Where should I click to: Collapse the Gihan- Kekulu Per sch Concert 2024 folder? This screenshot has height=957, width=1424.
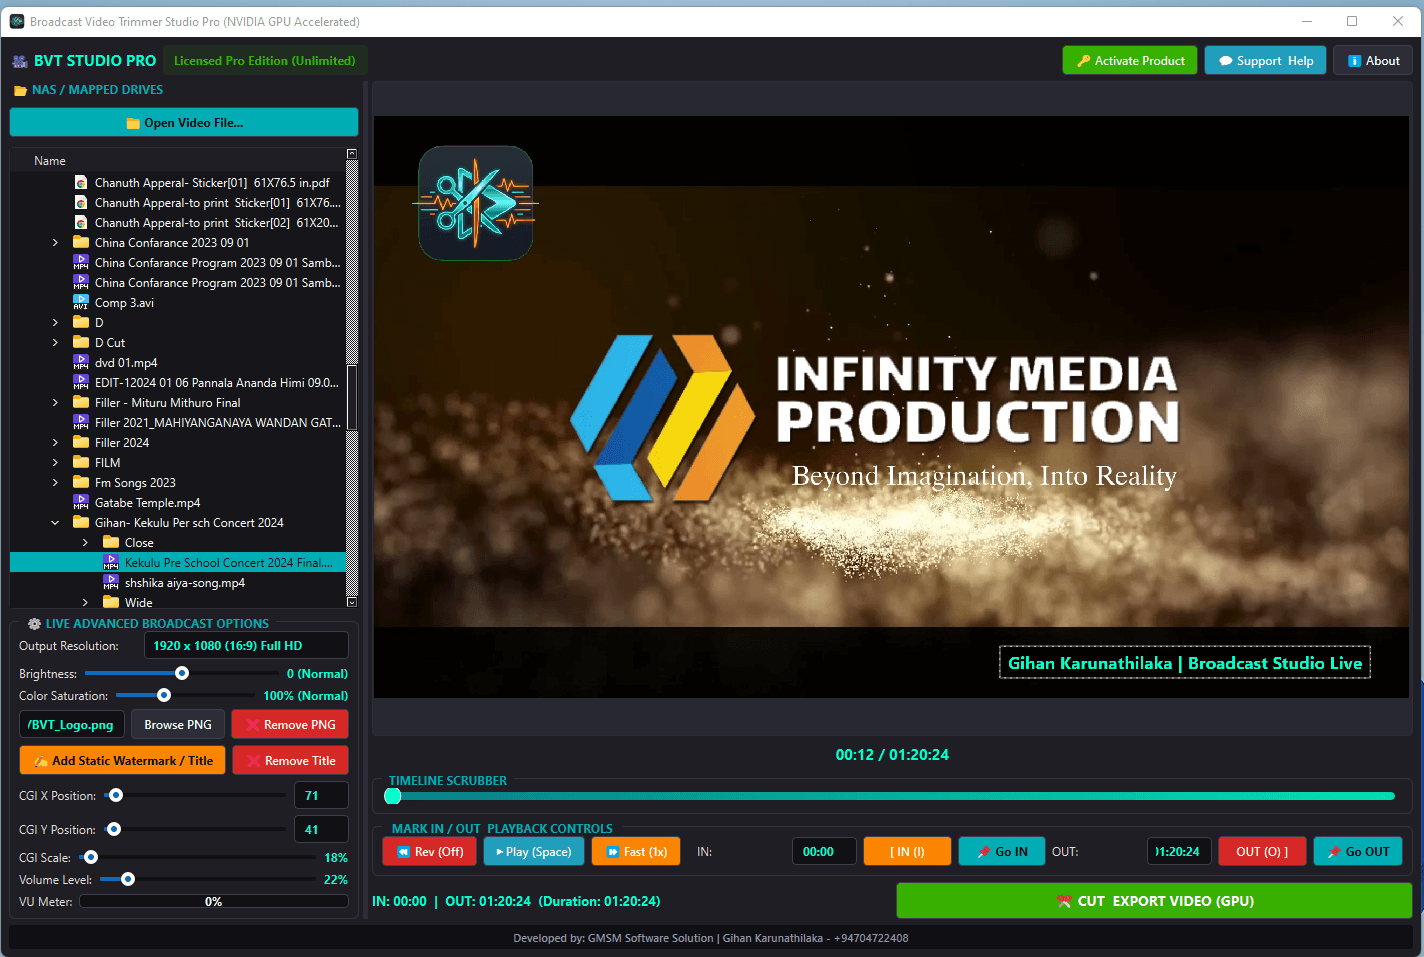[x=55, y=523]
